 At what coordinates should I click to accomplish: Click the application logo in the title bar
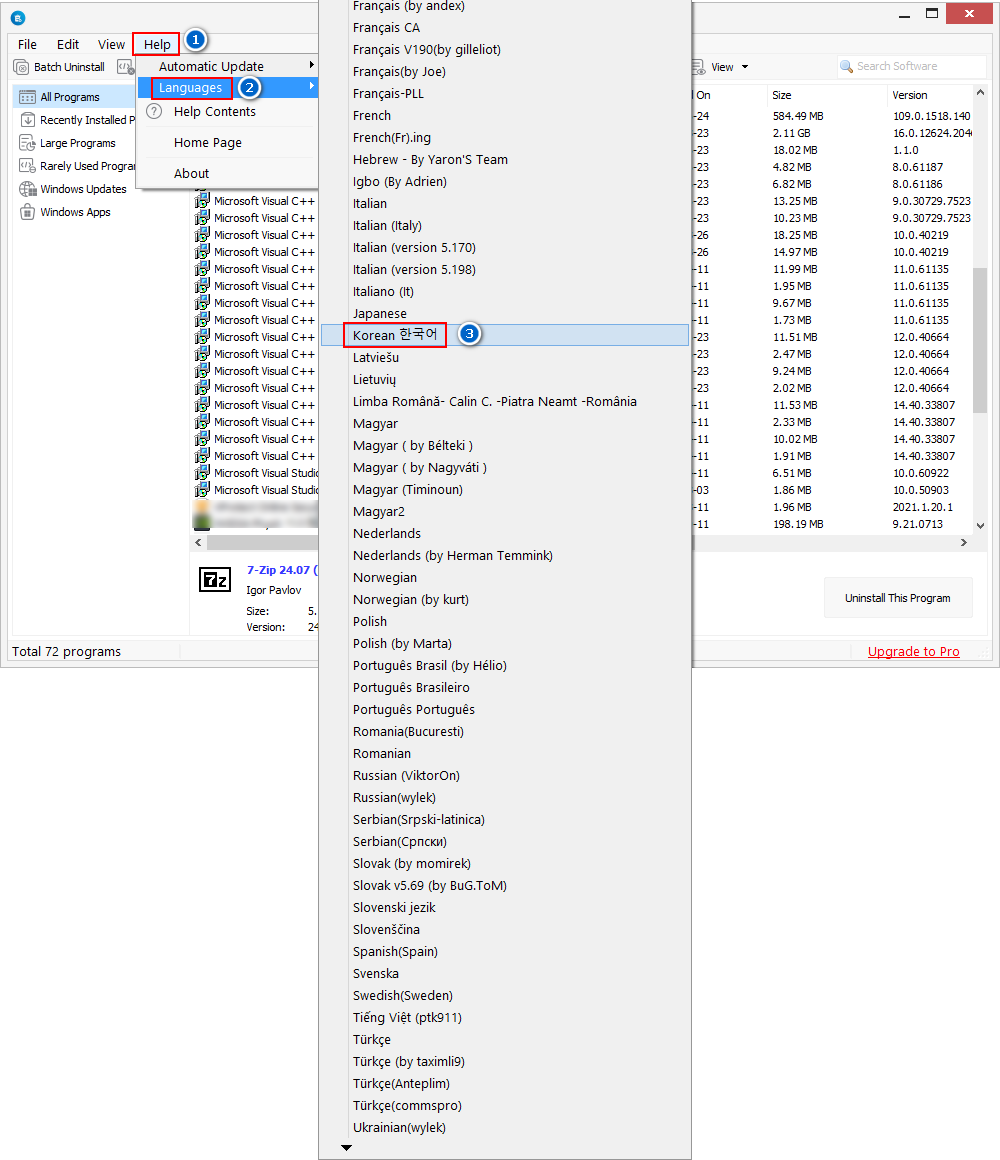[18, 18]
